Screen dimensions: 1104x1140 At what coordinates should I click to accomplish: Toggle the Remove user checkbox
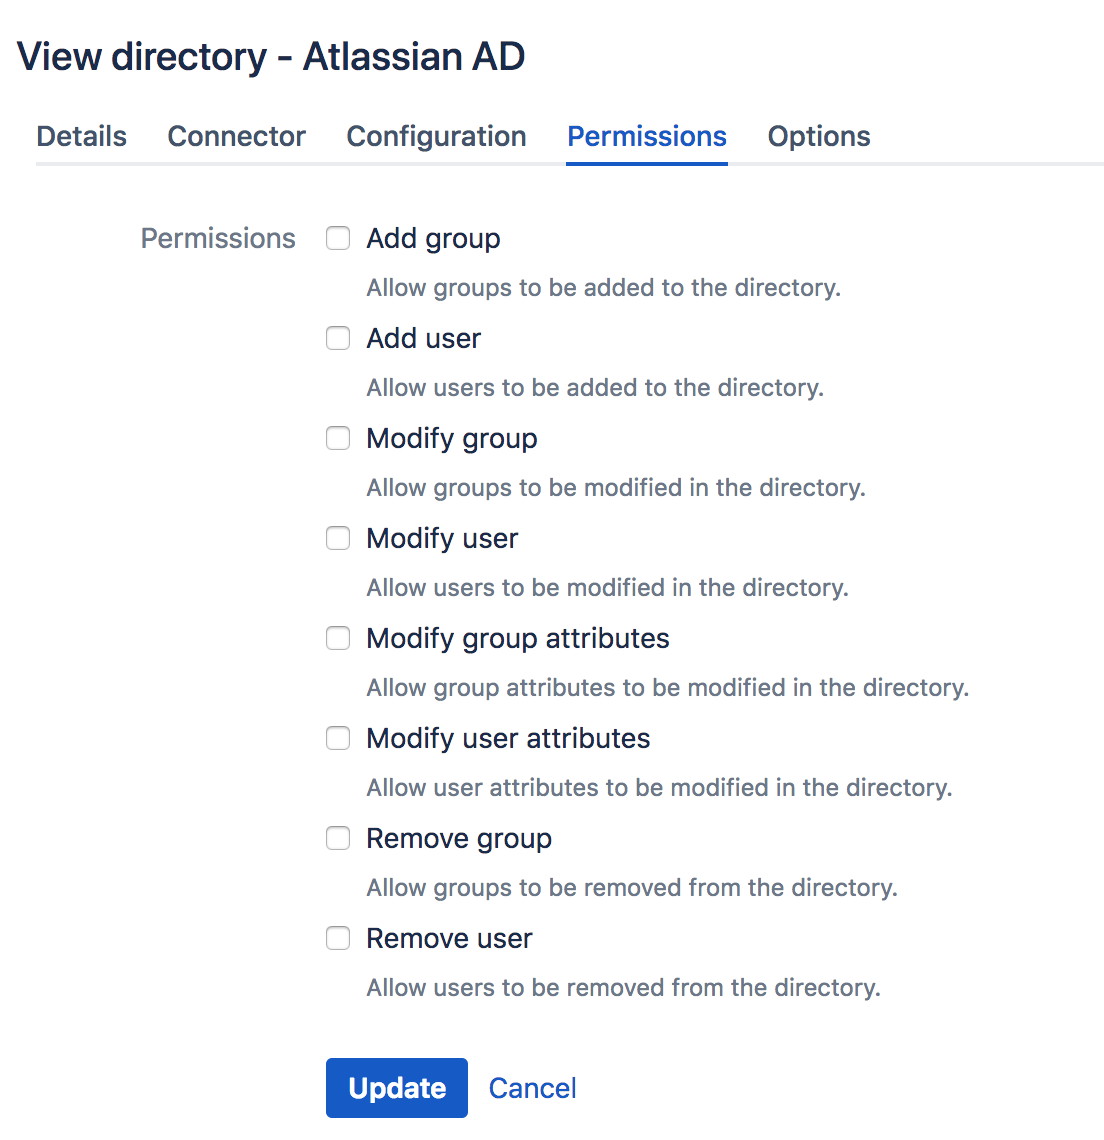[338, 938]
